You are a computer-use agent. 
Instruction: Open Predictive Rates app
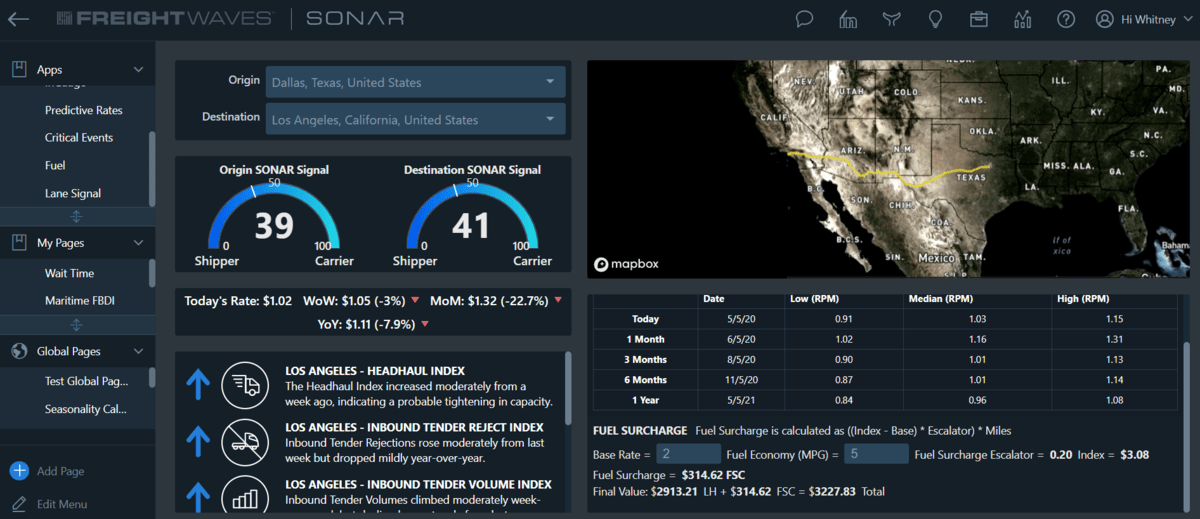[84, 110]
